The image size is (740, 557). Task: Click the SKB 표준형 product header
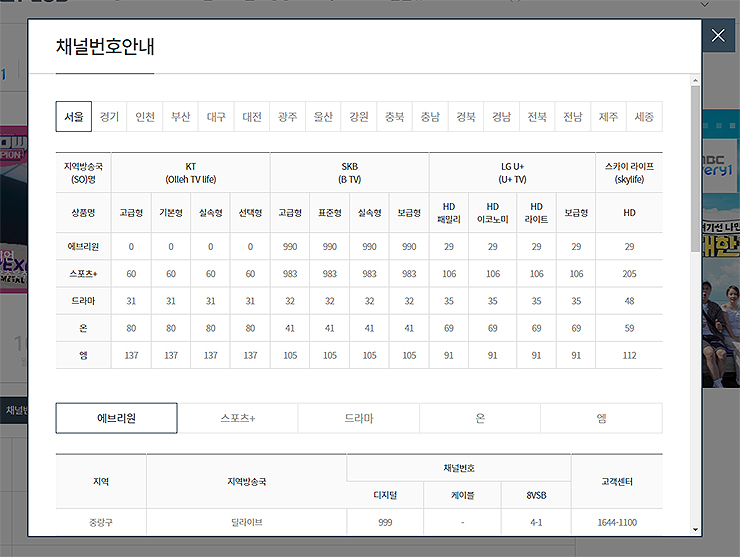[329, 213]
